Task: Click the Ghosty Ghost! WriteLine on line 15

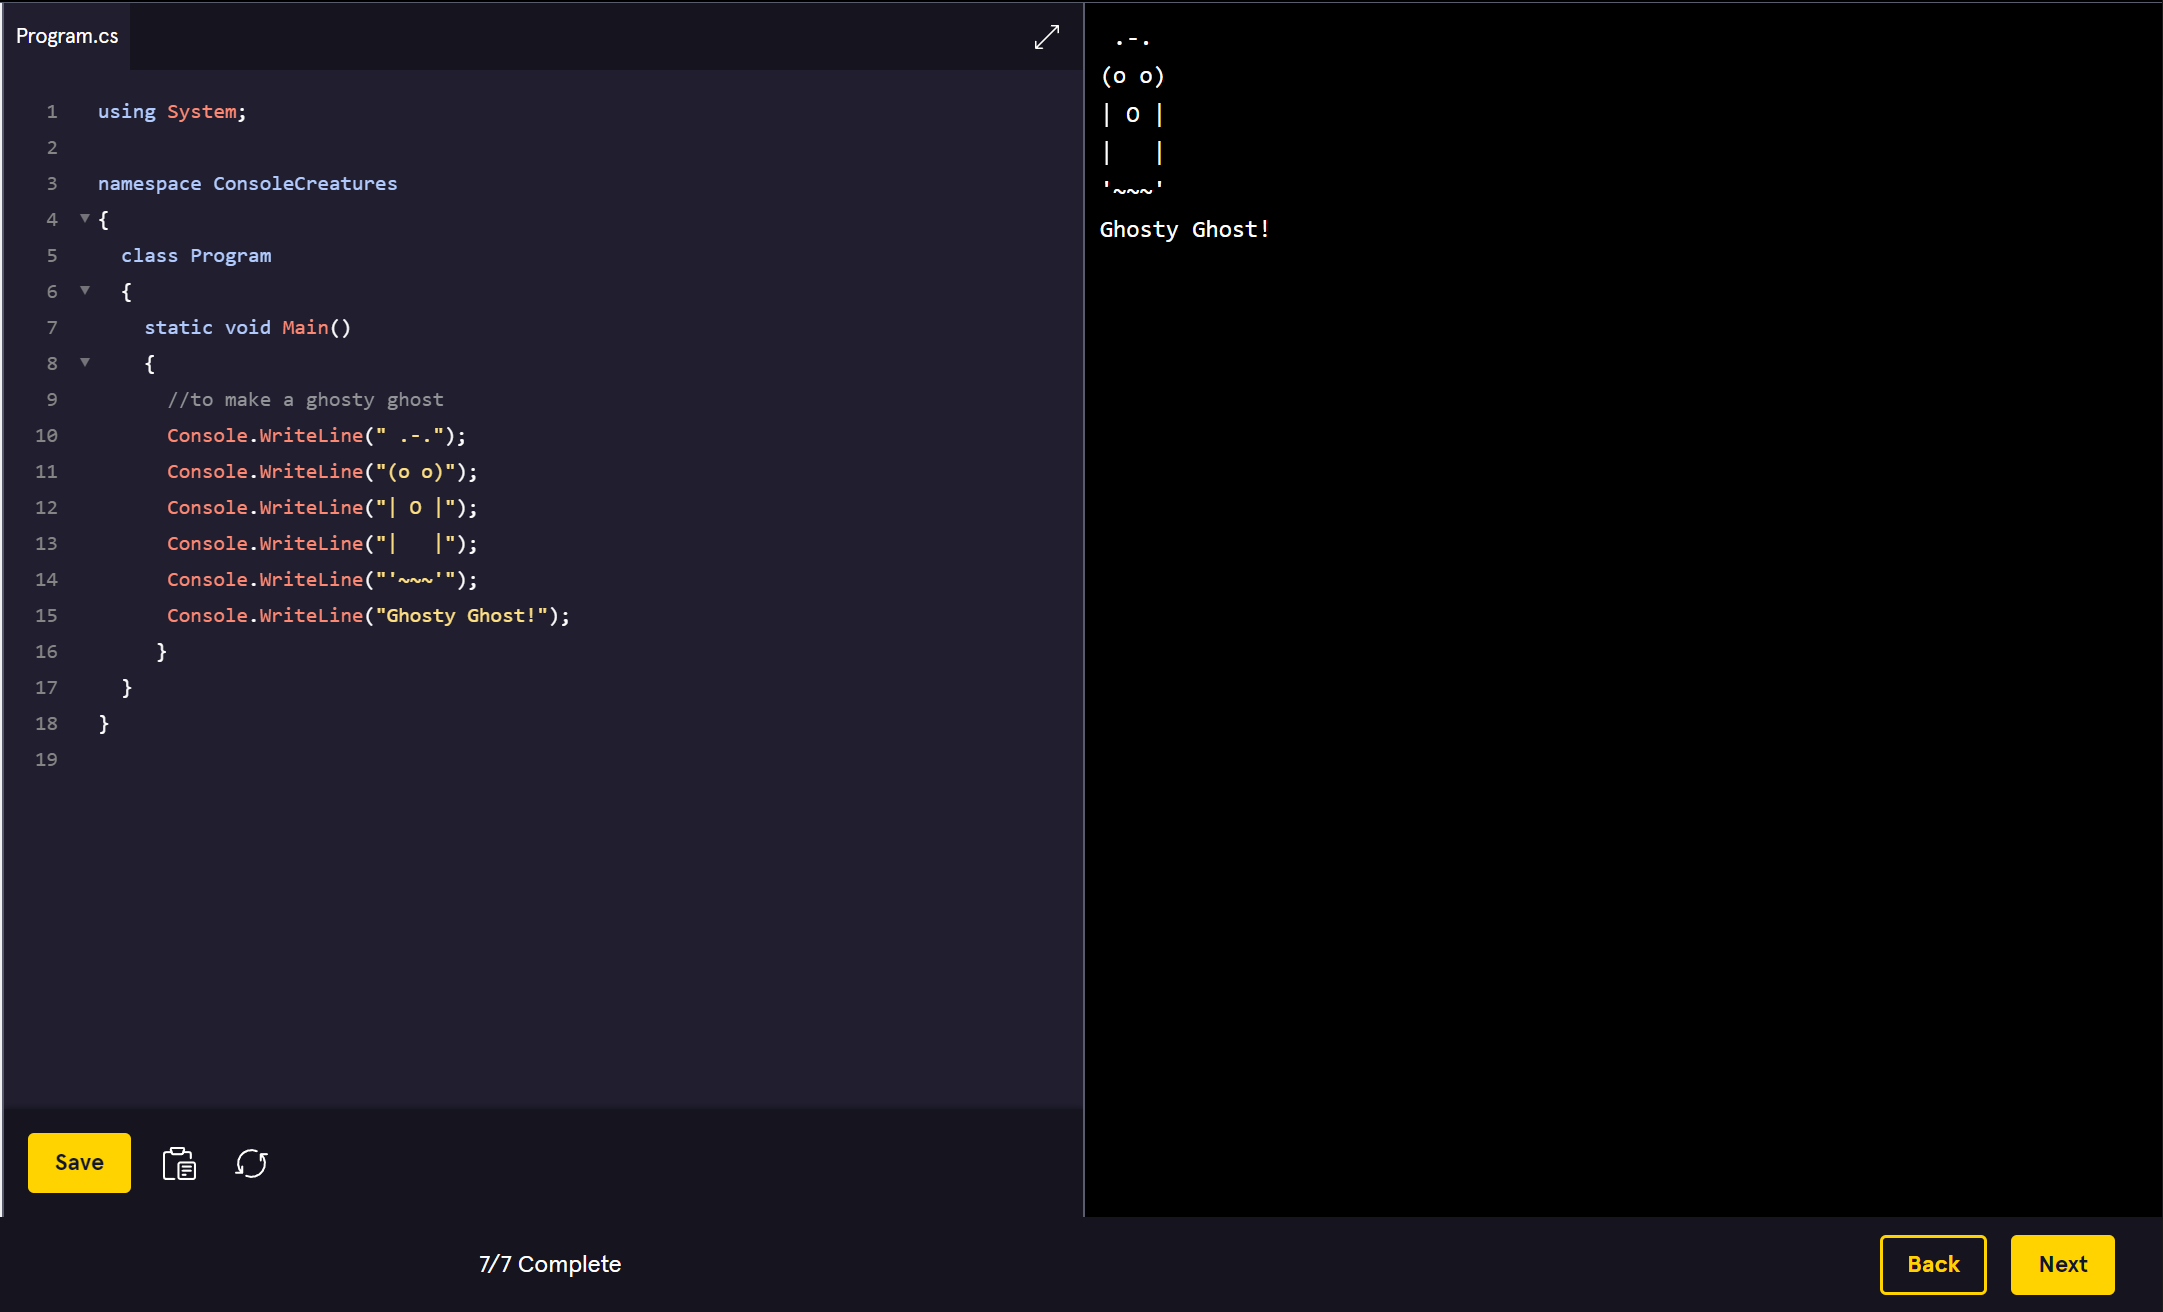Action: (x=367, y=615)
